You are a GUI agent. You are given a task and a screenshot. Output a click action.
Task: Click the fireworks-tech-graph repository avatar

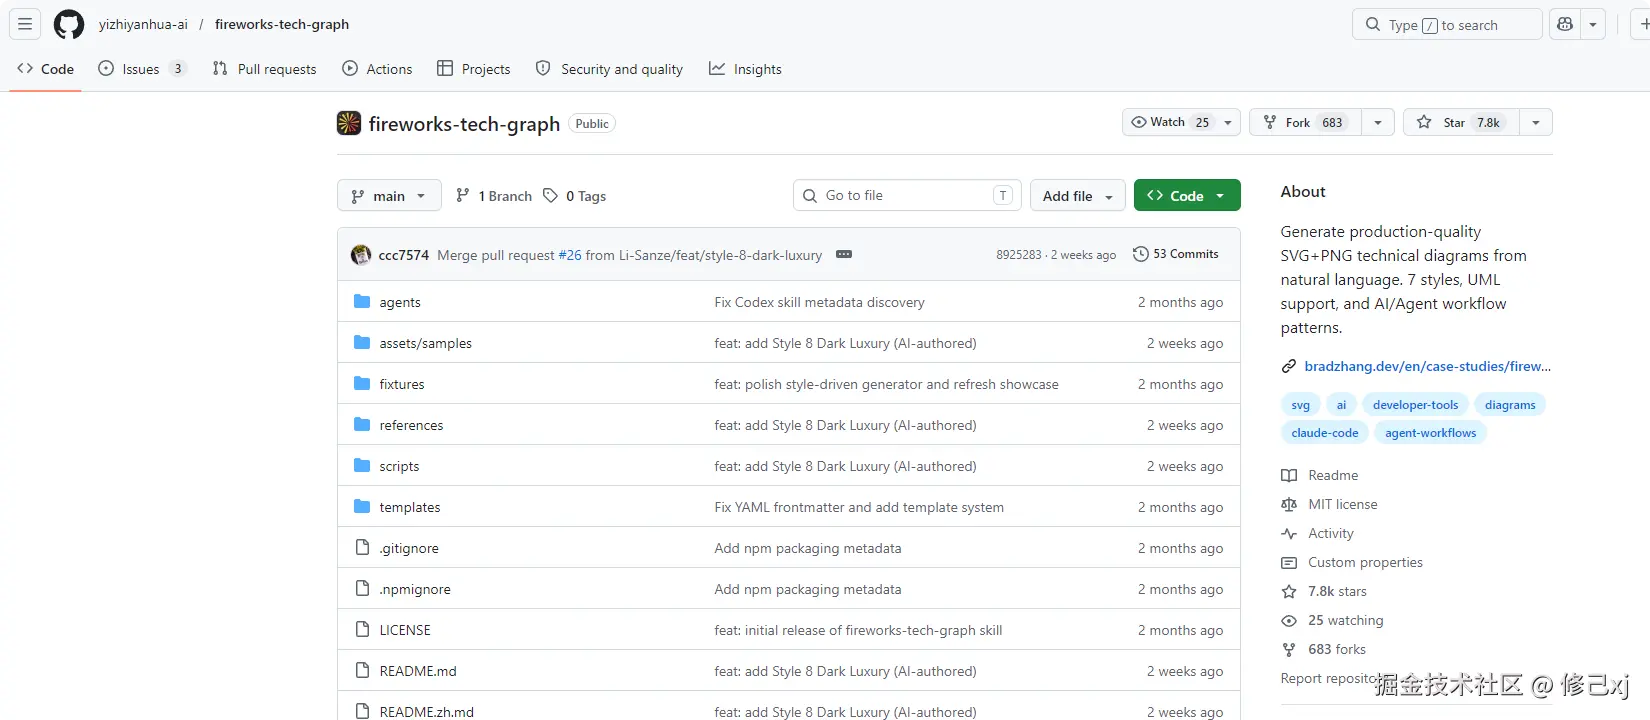349,123
